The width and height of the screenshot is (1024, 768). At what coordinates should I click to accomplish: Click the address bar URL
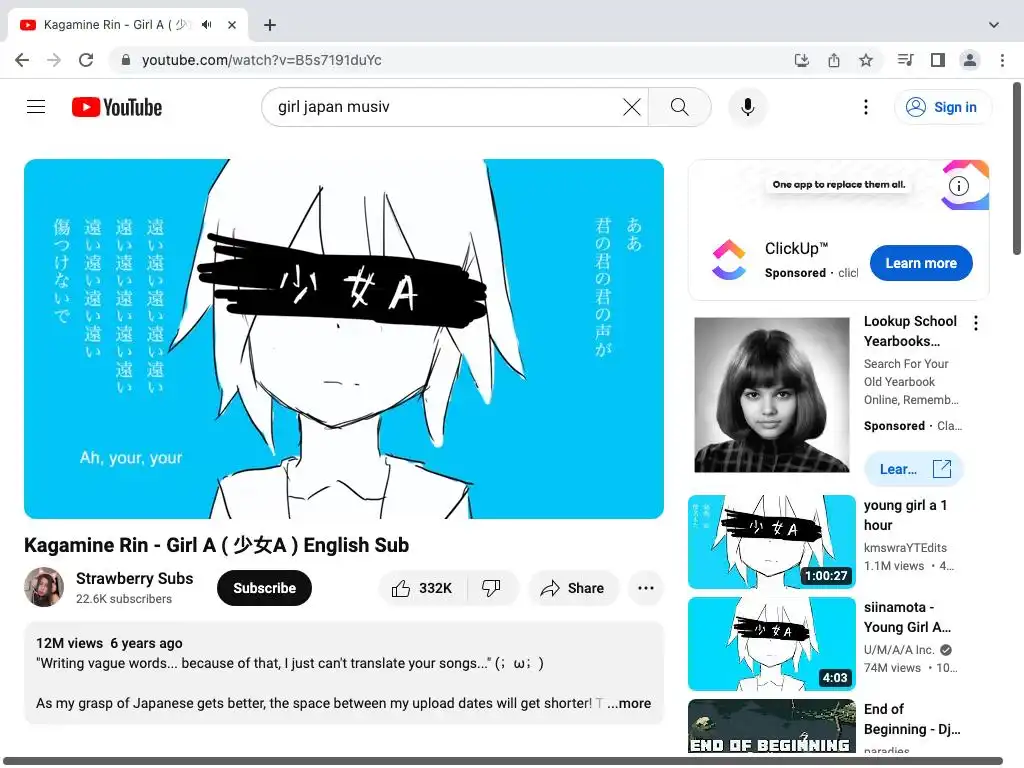pos(262,60)
